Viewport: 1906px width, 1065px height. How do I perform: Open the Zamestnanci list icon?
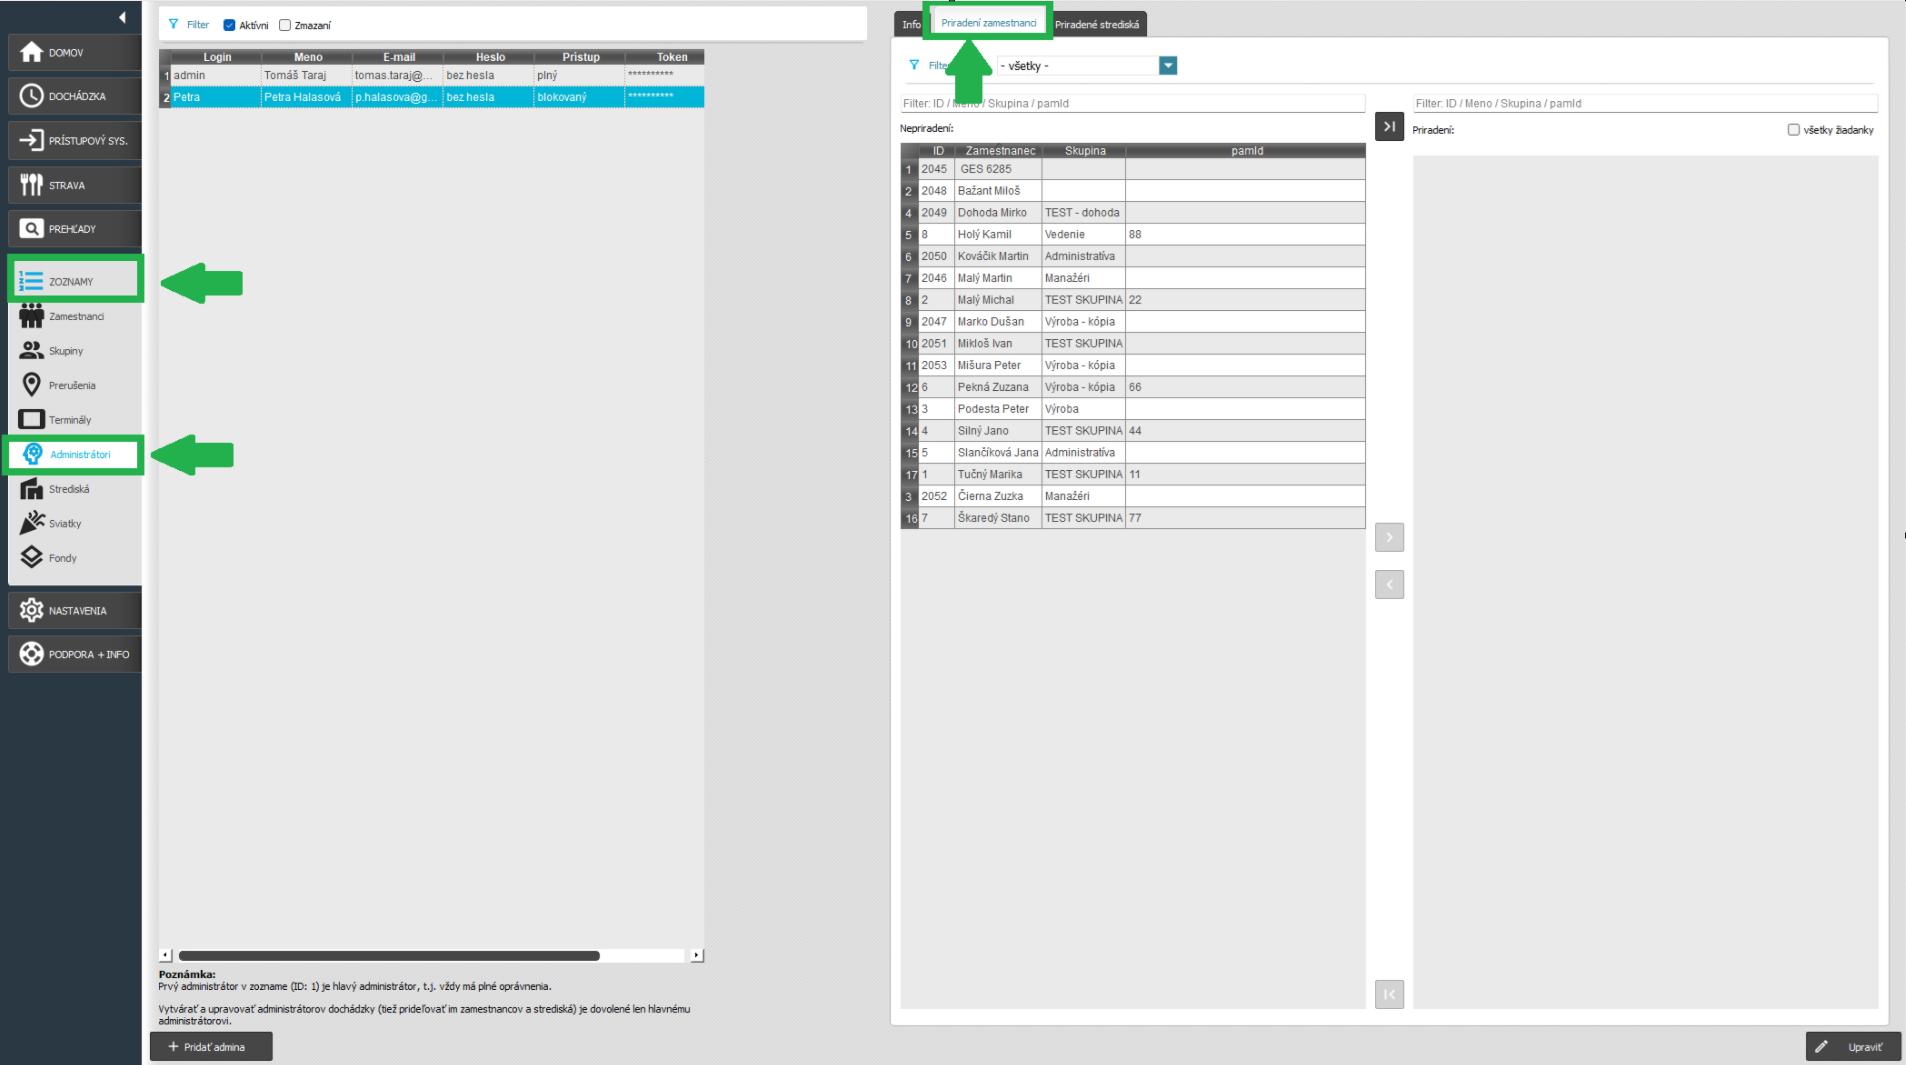click(32, 316)
